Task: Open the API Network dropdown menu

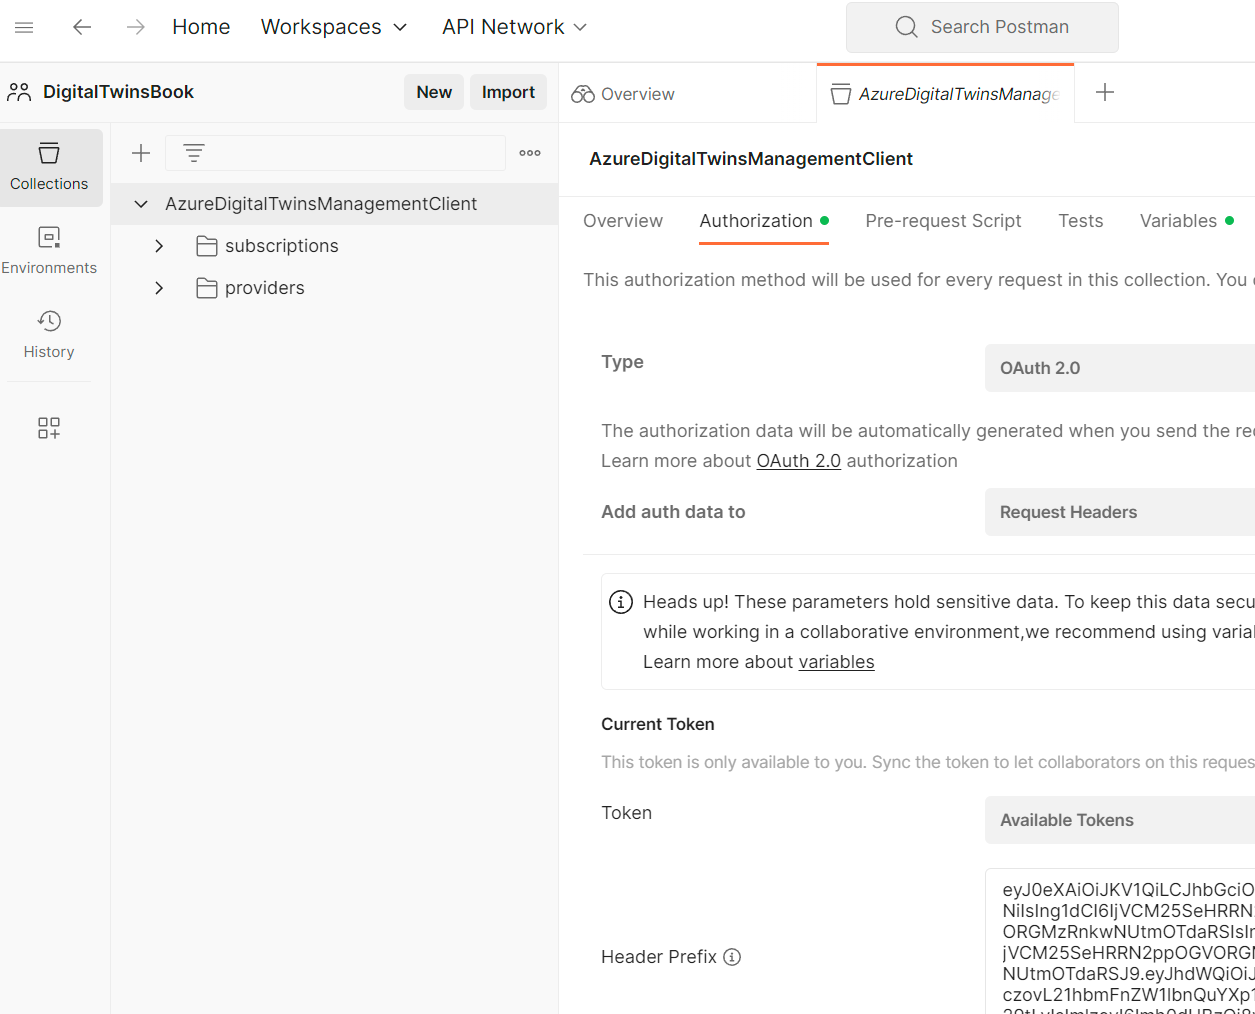Action: [x=514, y=27]
